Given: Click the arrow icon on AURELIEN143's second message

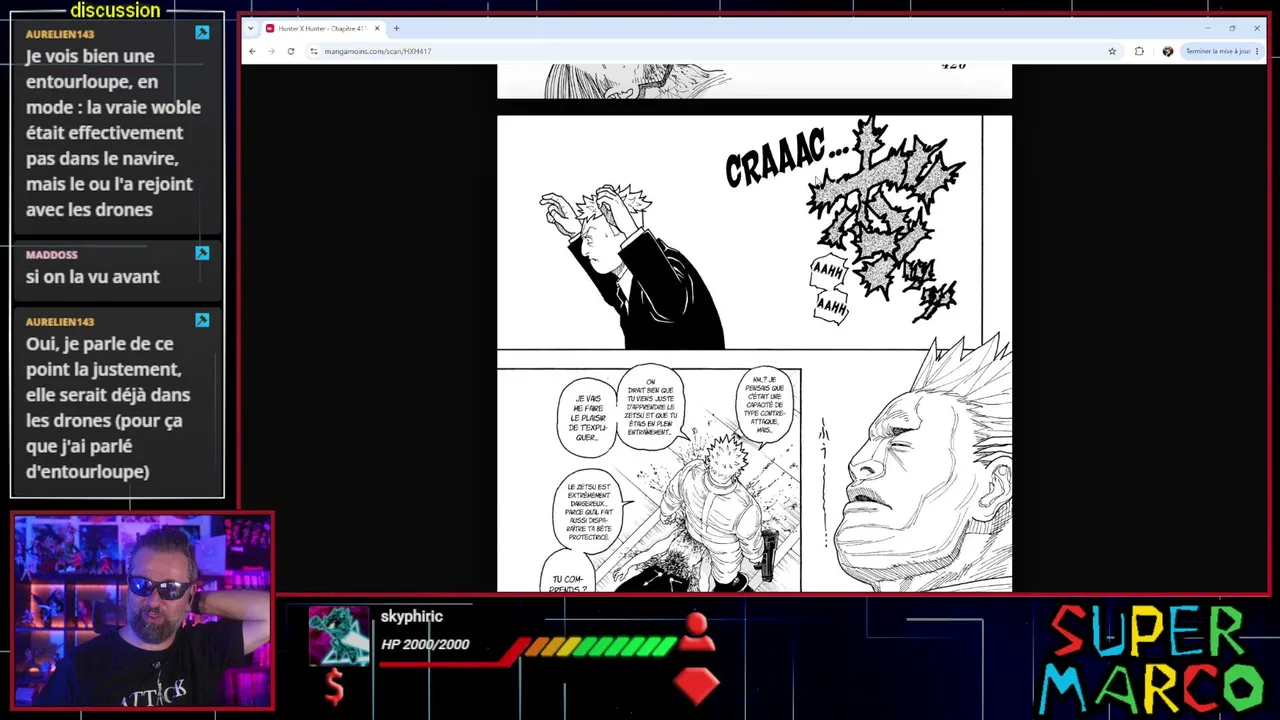Looking at the screenshot, I should coord(202,320).
